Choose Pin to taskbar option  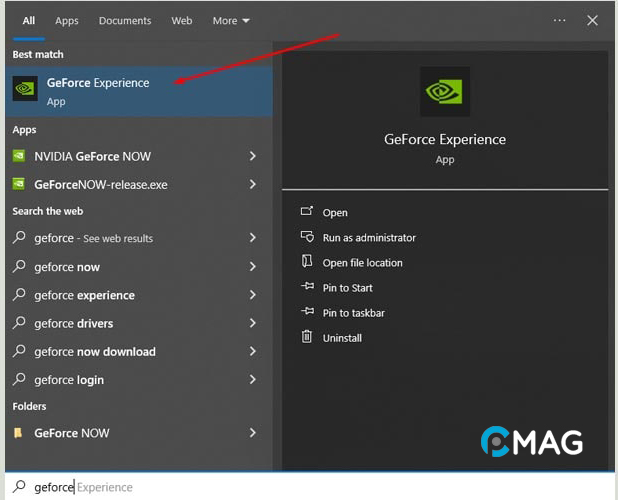[x=353, y=313]
